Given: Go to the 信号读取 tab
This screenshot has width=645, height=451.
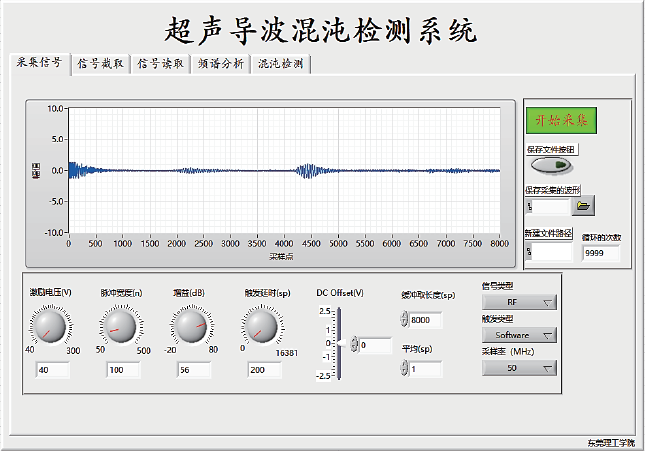Looking at the screenshot, I should click(x=160, y=64).
